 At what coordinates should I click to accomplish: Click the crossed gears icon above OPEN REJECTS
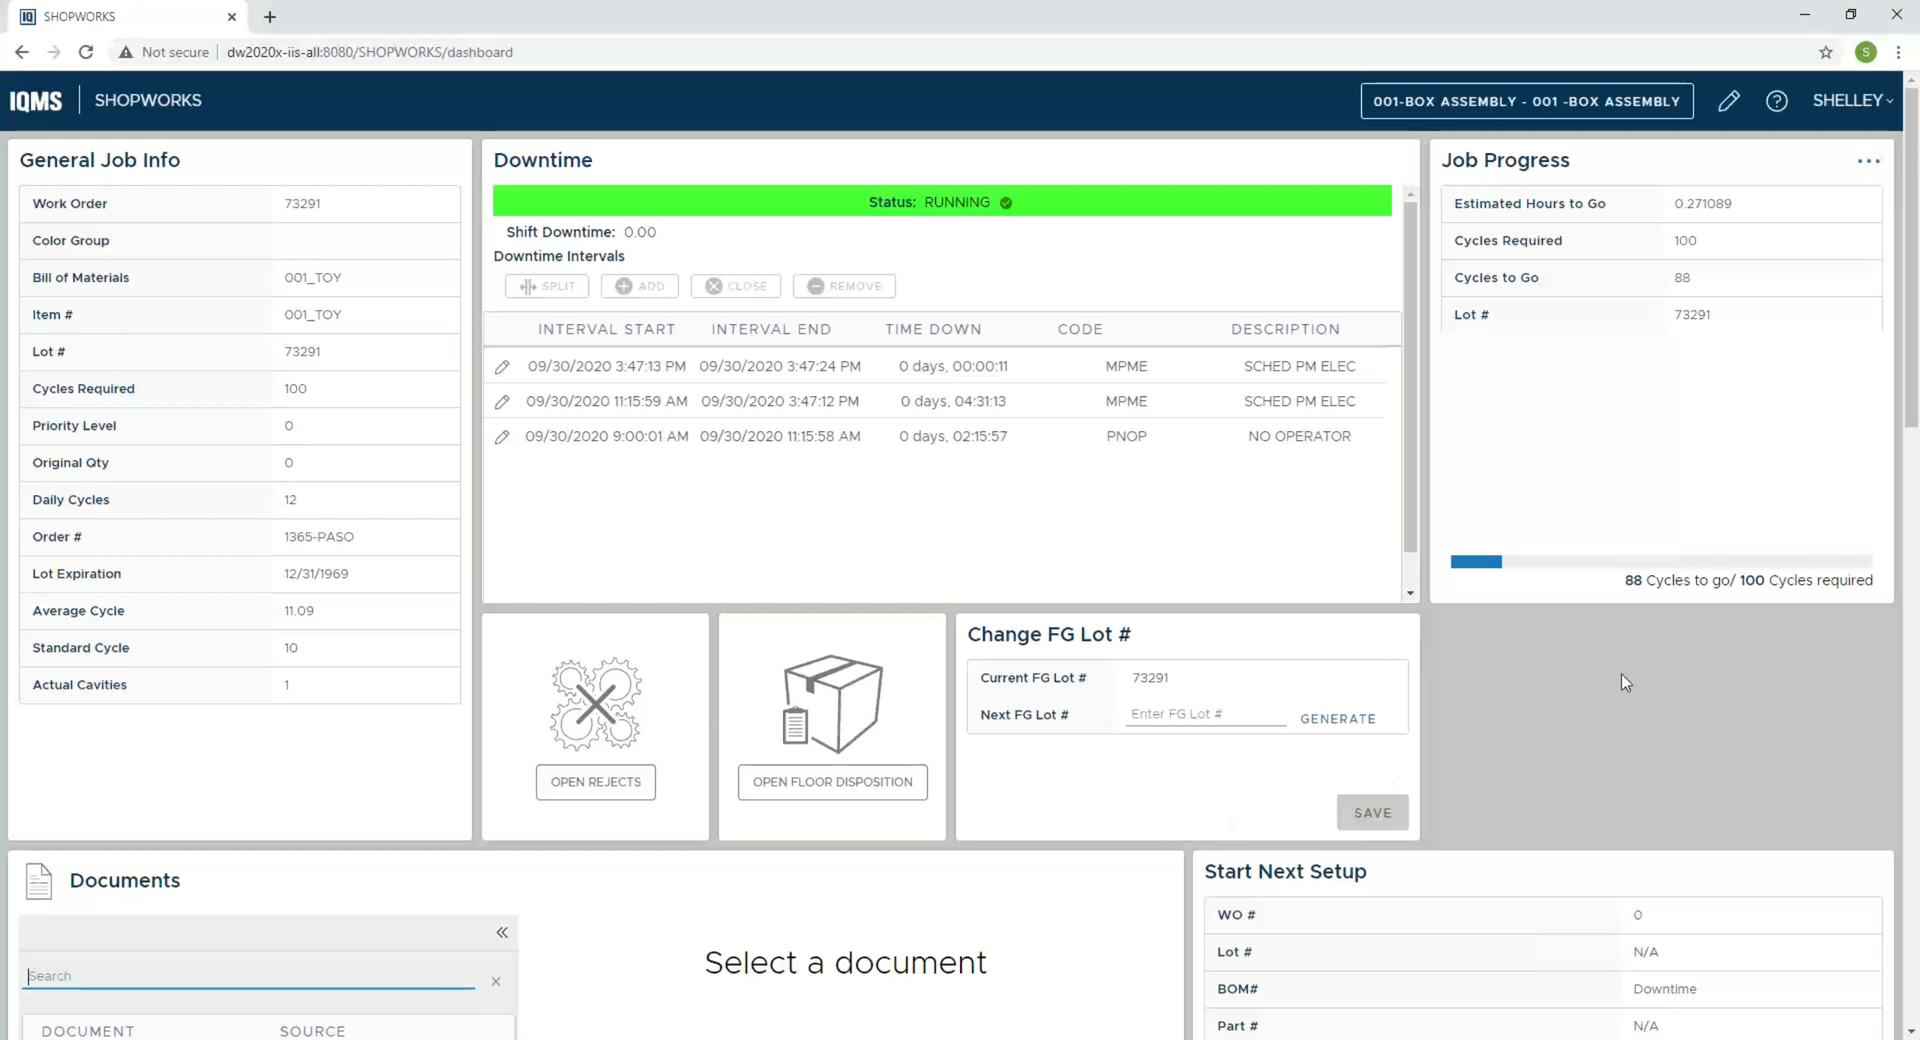pos(595,703)
